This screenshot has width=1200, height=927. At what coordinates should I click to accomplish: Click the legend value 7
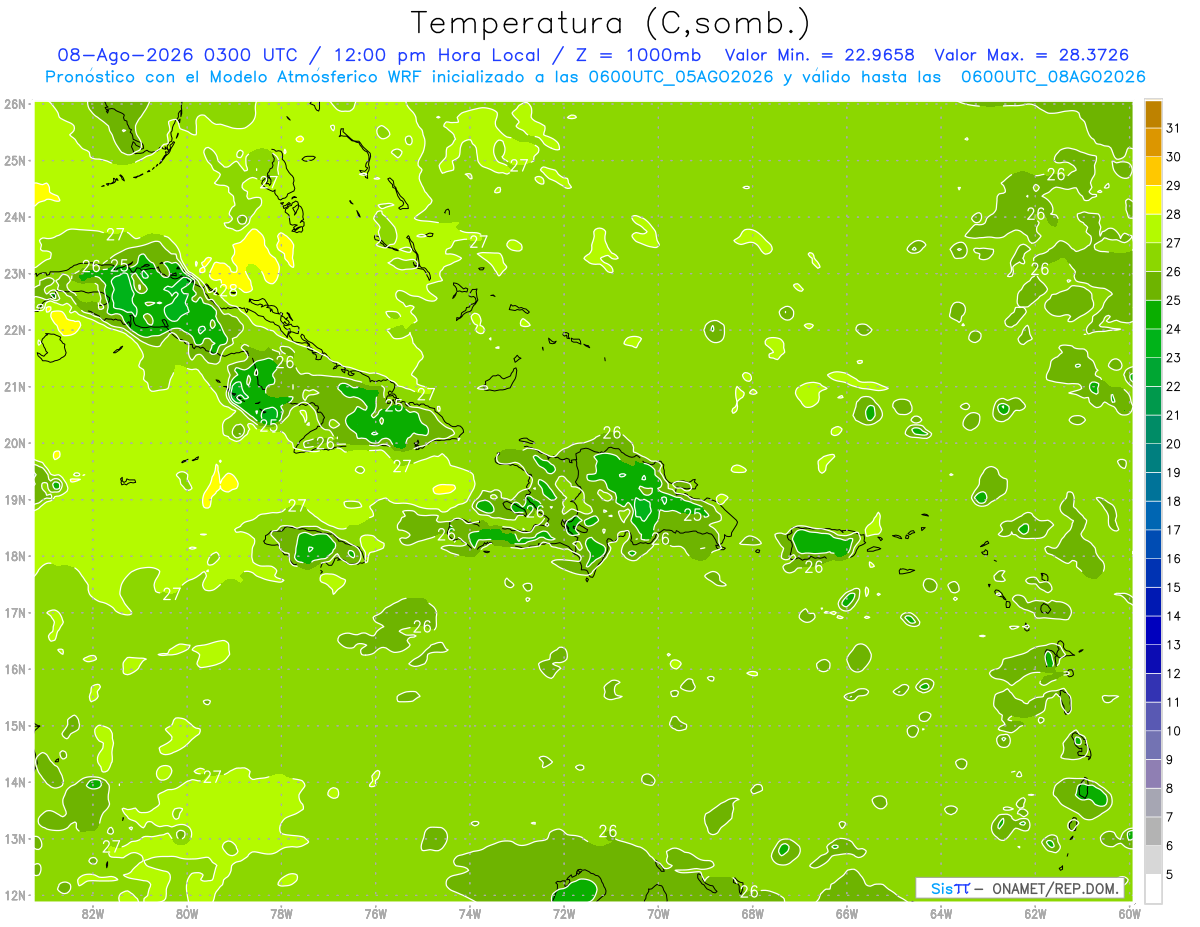pos(1171,817)
